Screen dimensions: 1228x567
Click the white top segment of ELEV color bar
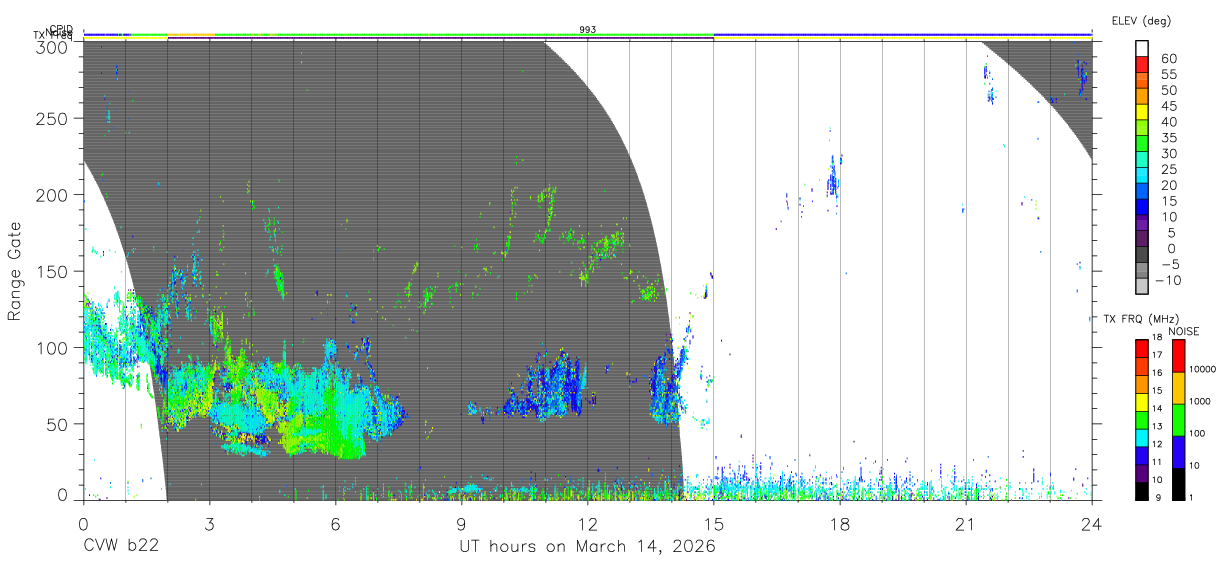[x=1144, y=48]
